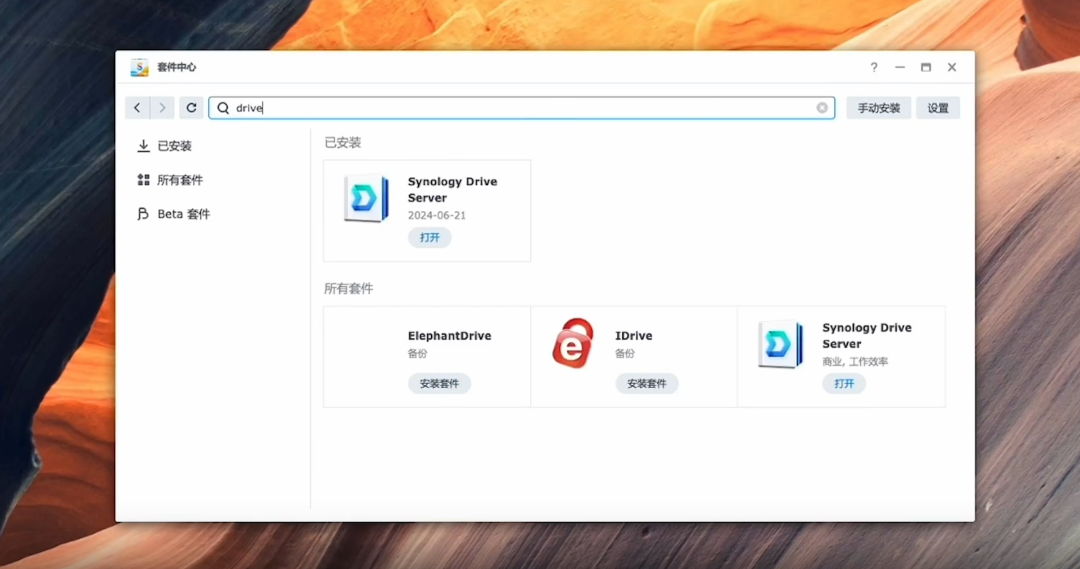Click Synology Drive Server icon under 所有套件

tap(780, 344)
